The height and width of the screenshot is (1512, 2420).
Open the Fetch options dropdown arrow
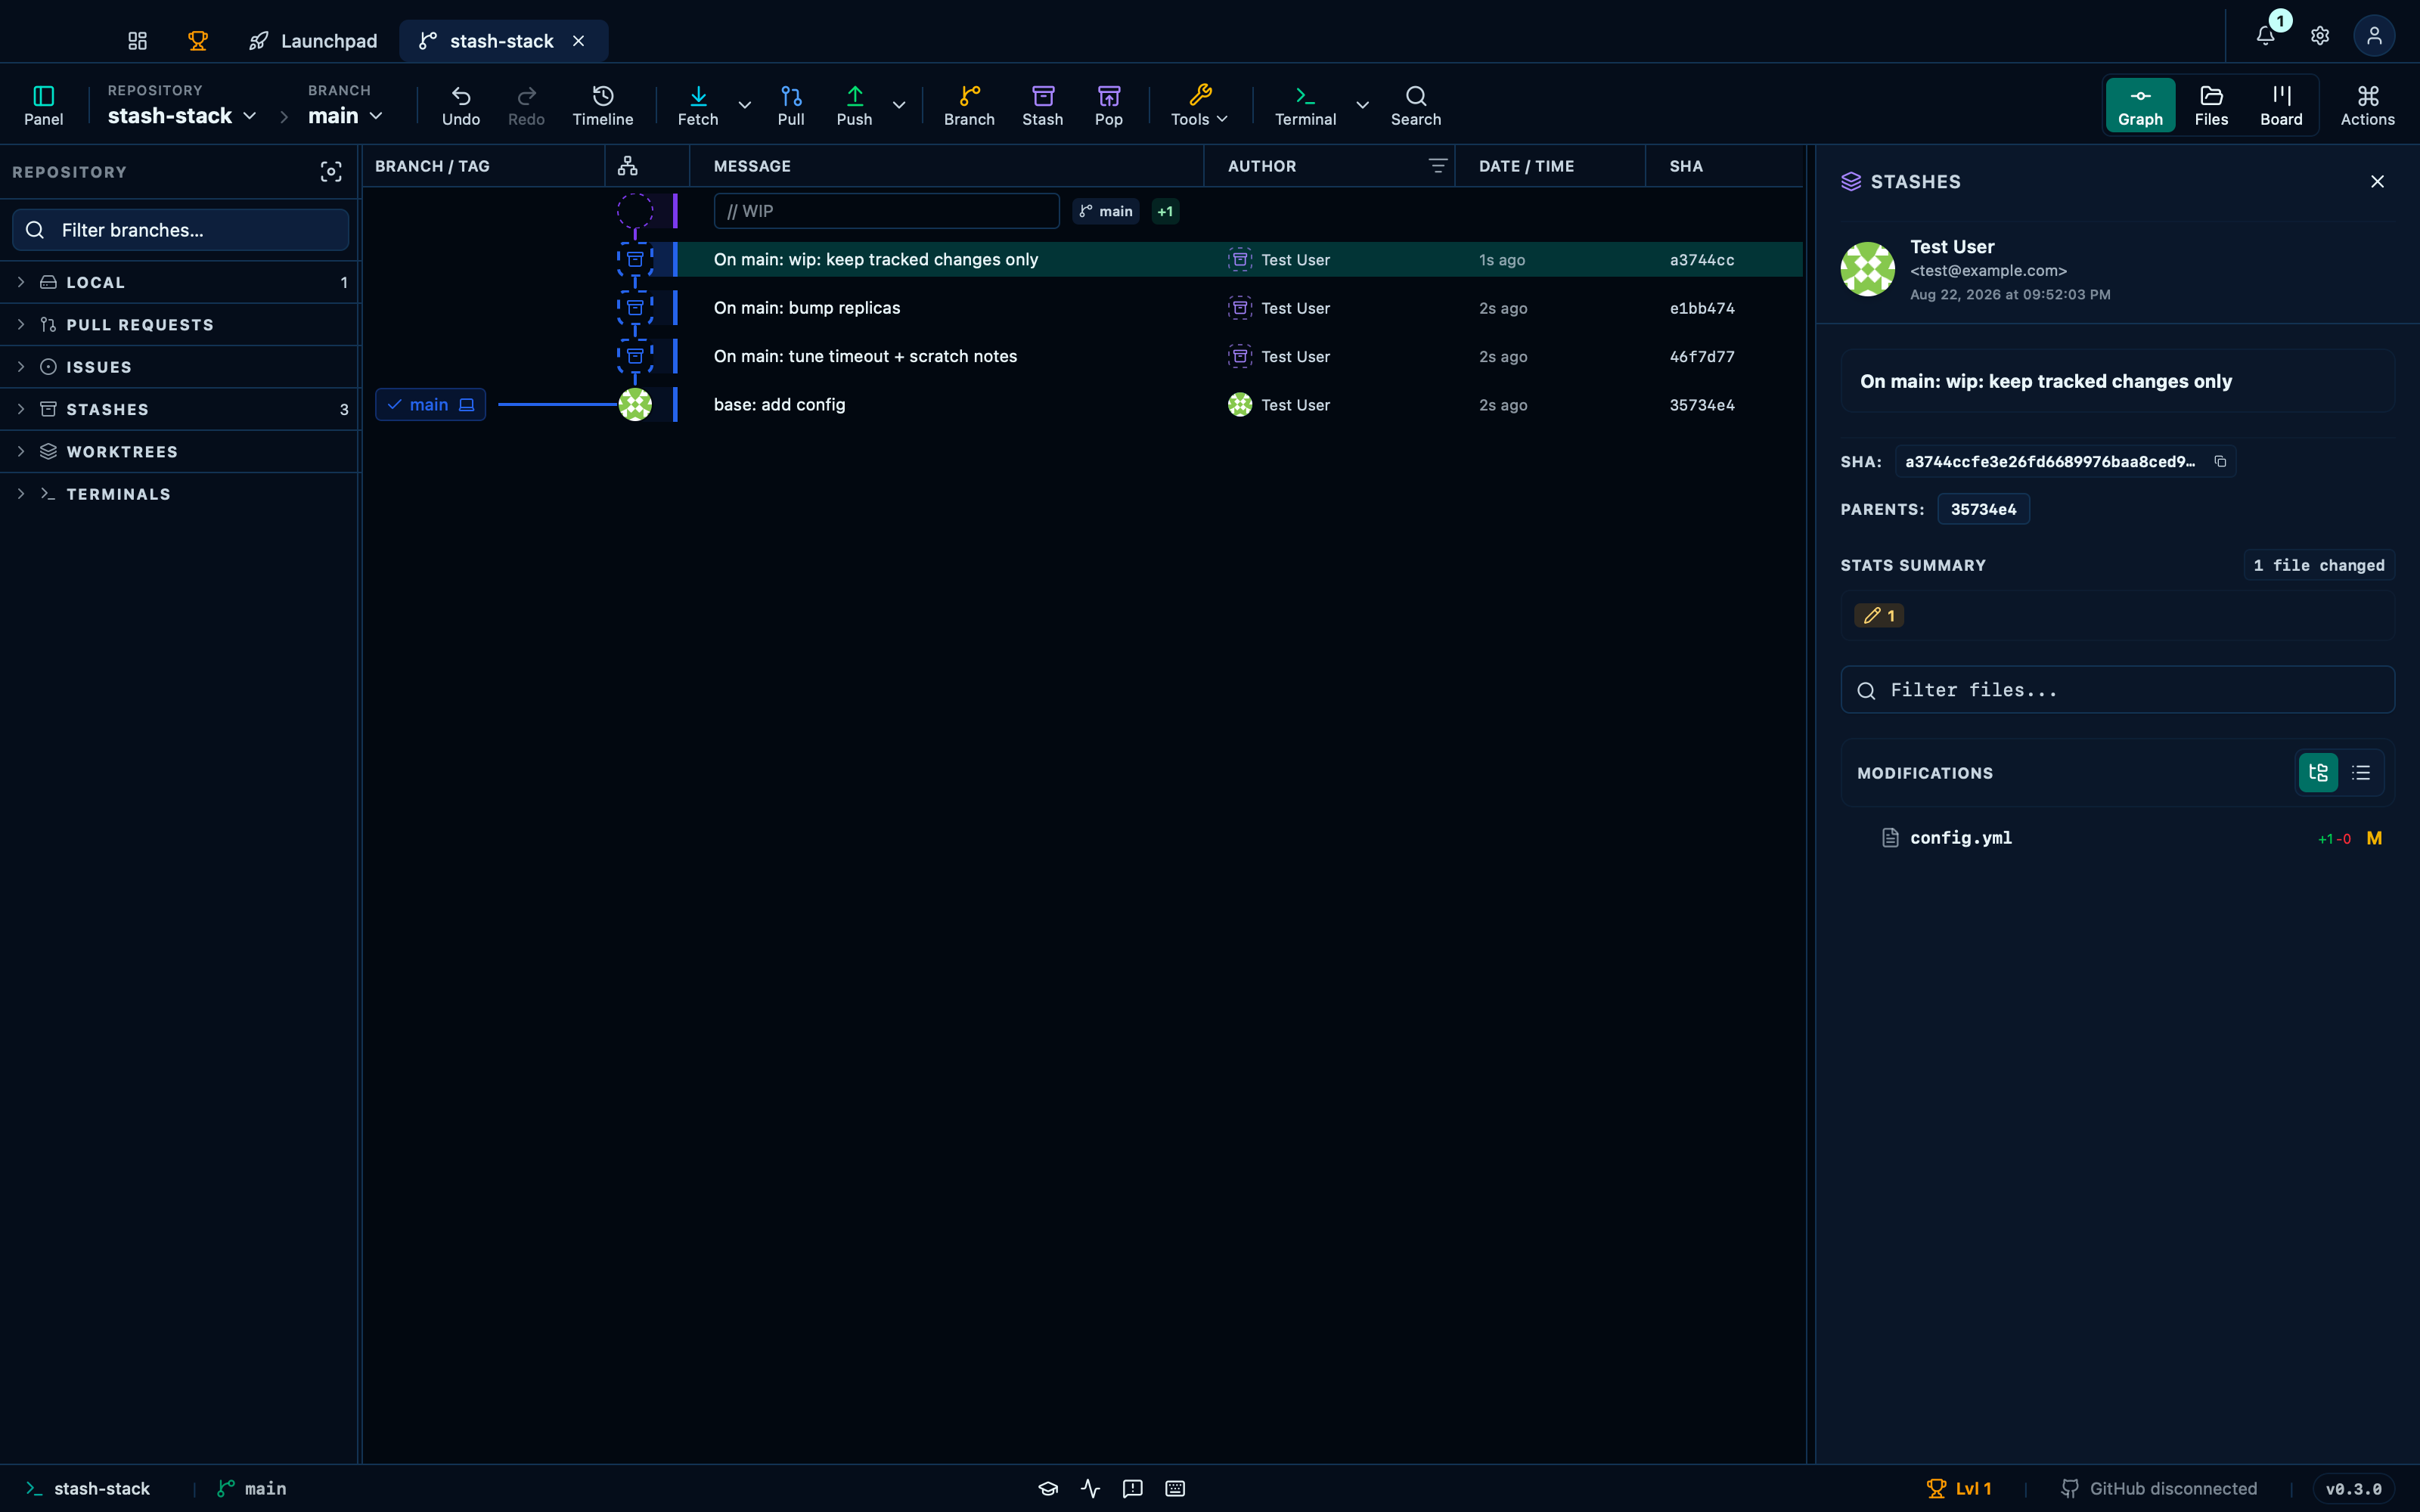tap(744, 105)
